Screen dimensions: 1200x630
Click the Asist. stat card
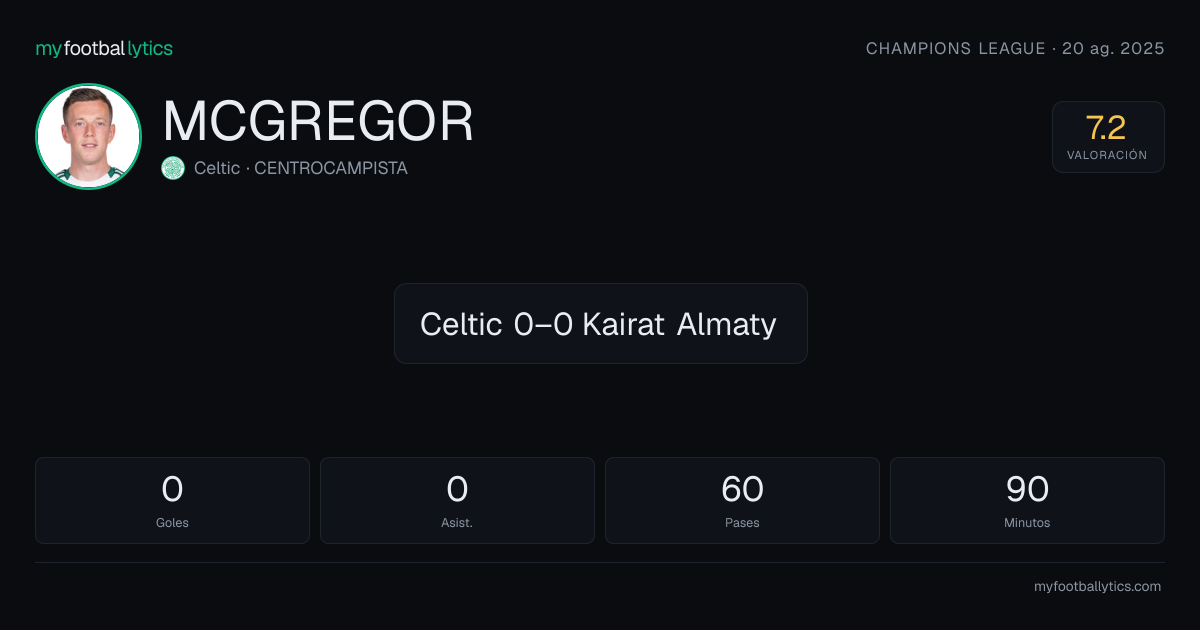[457, 500]
